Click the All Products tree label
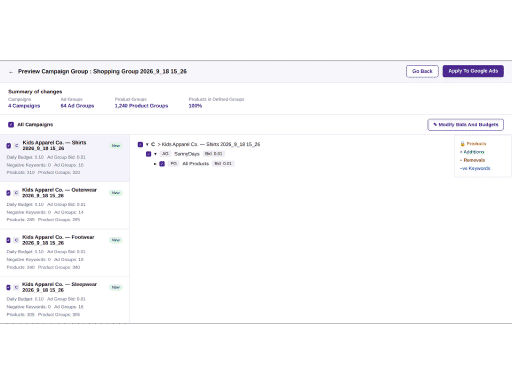The height and width of the screenshot is (384, 512). 196,164
